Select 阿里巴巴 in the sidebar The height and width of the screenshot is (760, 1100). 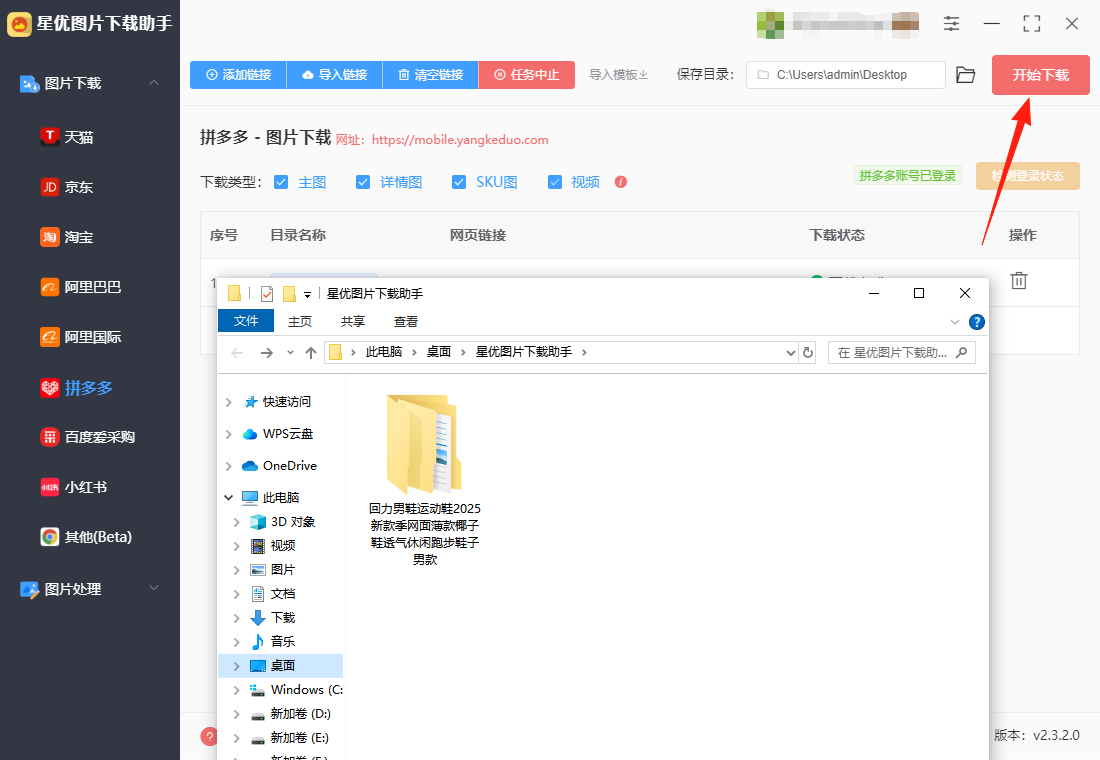81,287
